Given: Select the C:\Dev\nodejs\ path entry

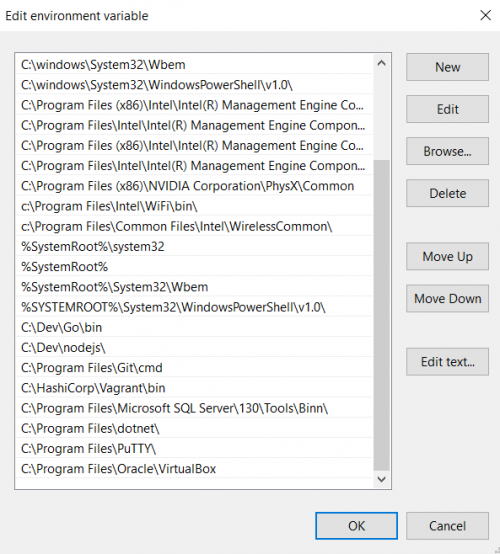Looking at the screenshot, I should click(194, 348).
